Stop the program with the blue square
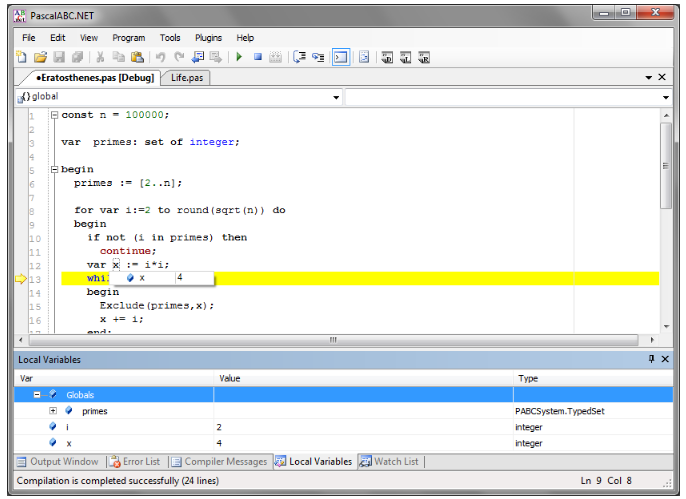This screenshot has width=686, height=499. [x=257, y=57]
